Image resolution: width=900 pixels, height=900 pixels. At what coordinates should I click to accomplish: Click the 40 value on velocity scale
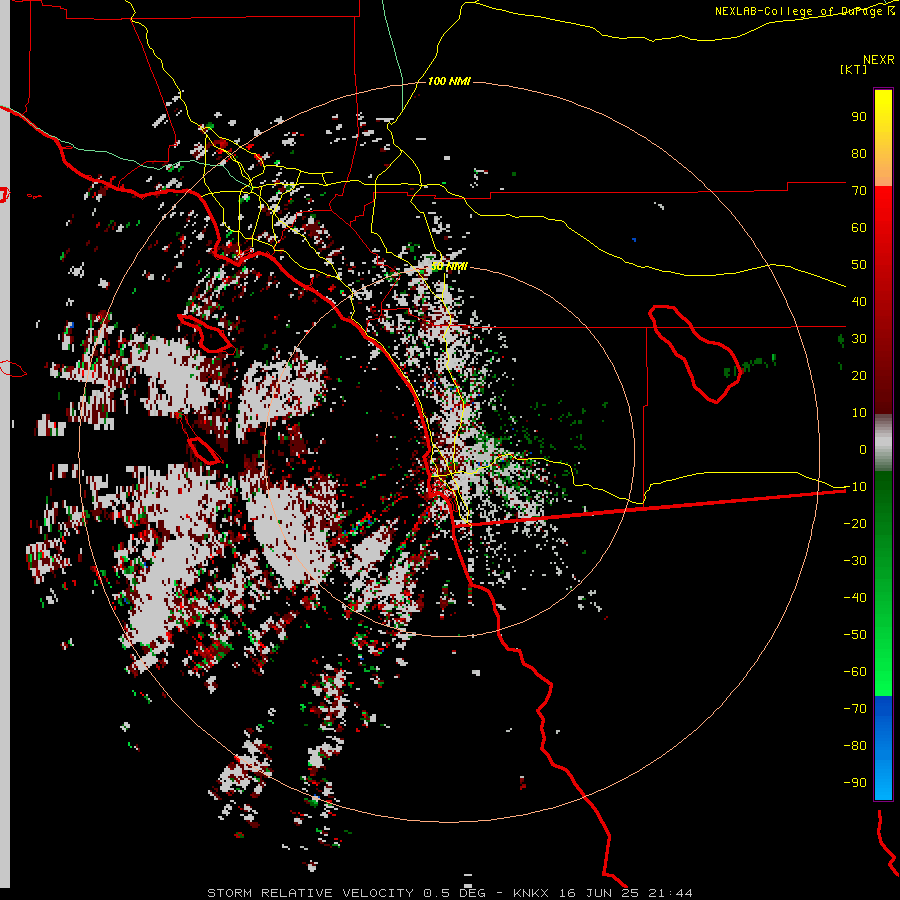point(859,301)
